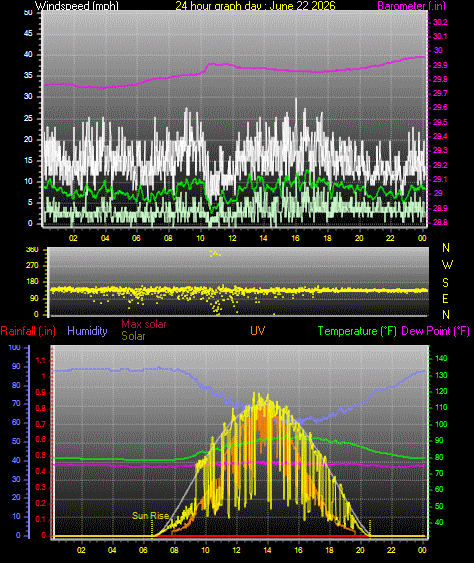Click the 'E' wind direction compass label
The image size is (474, 563).
pyautogui.click(x=445, y=298)
